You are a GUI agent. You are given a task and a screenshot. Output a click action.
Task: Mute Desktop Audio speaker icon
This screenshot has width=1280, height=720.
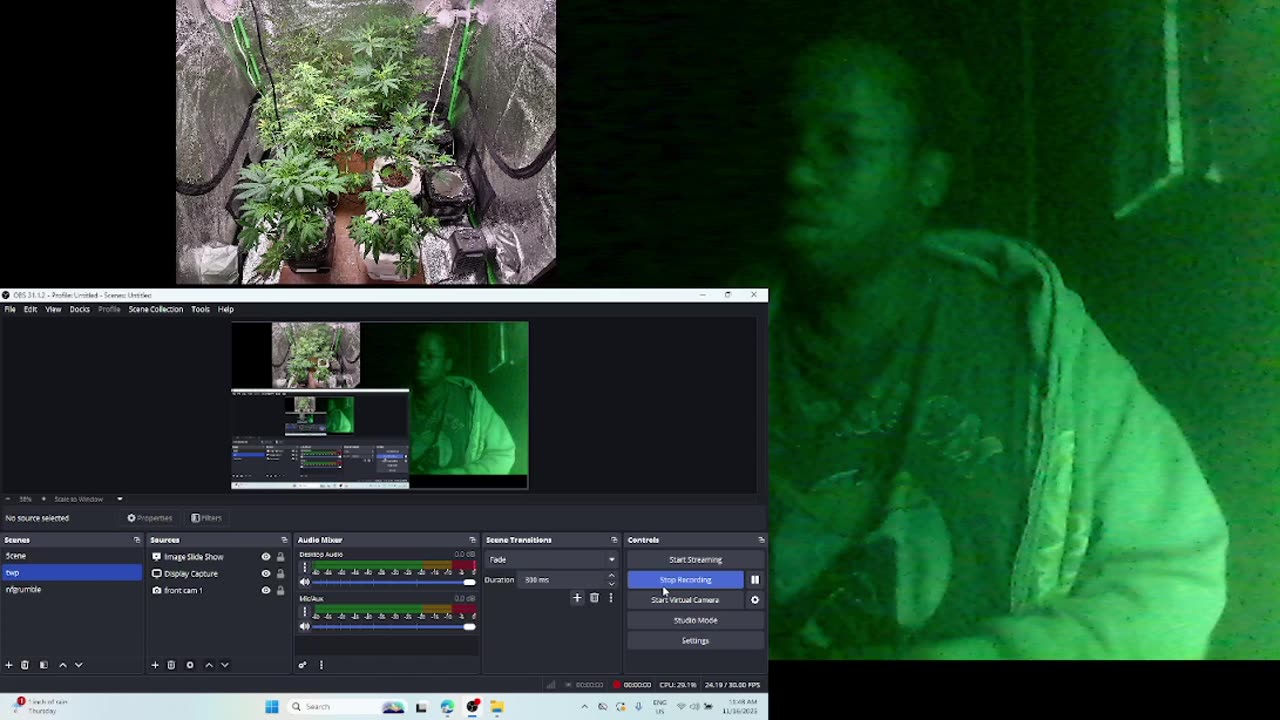tap(305, 583)
